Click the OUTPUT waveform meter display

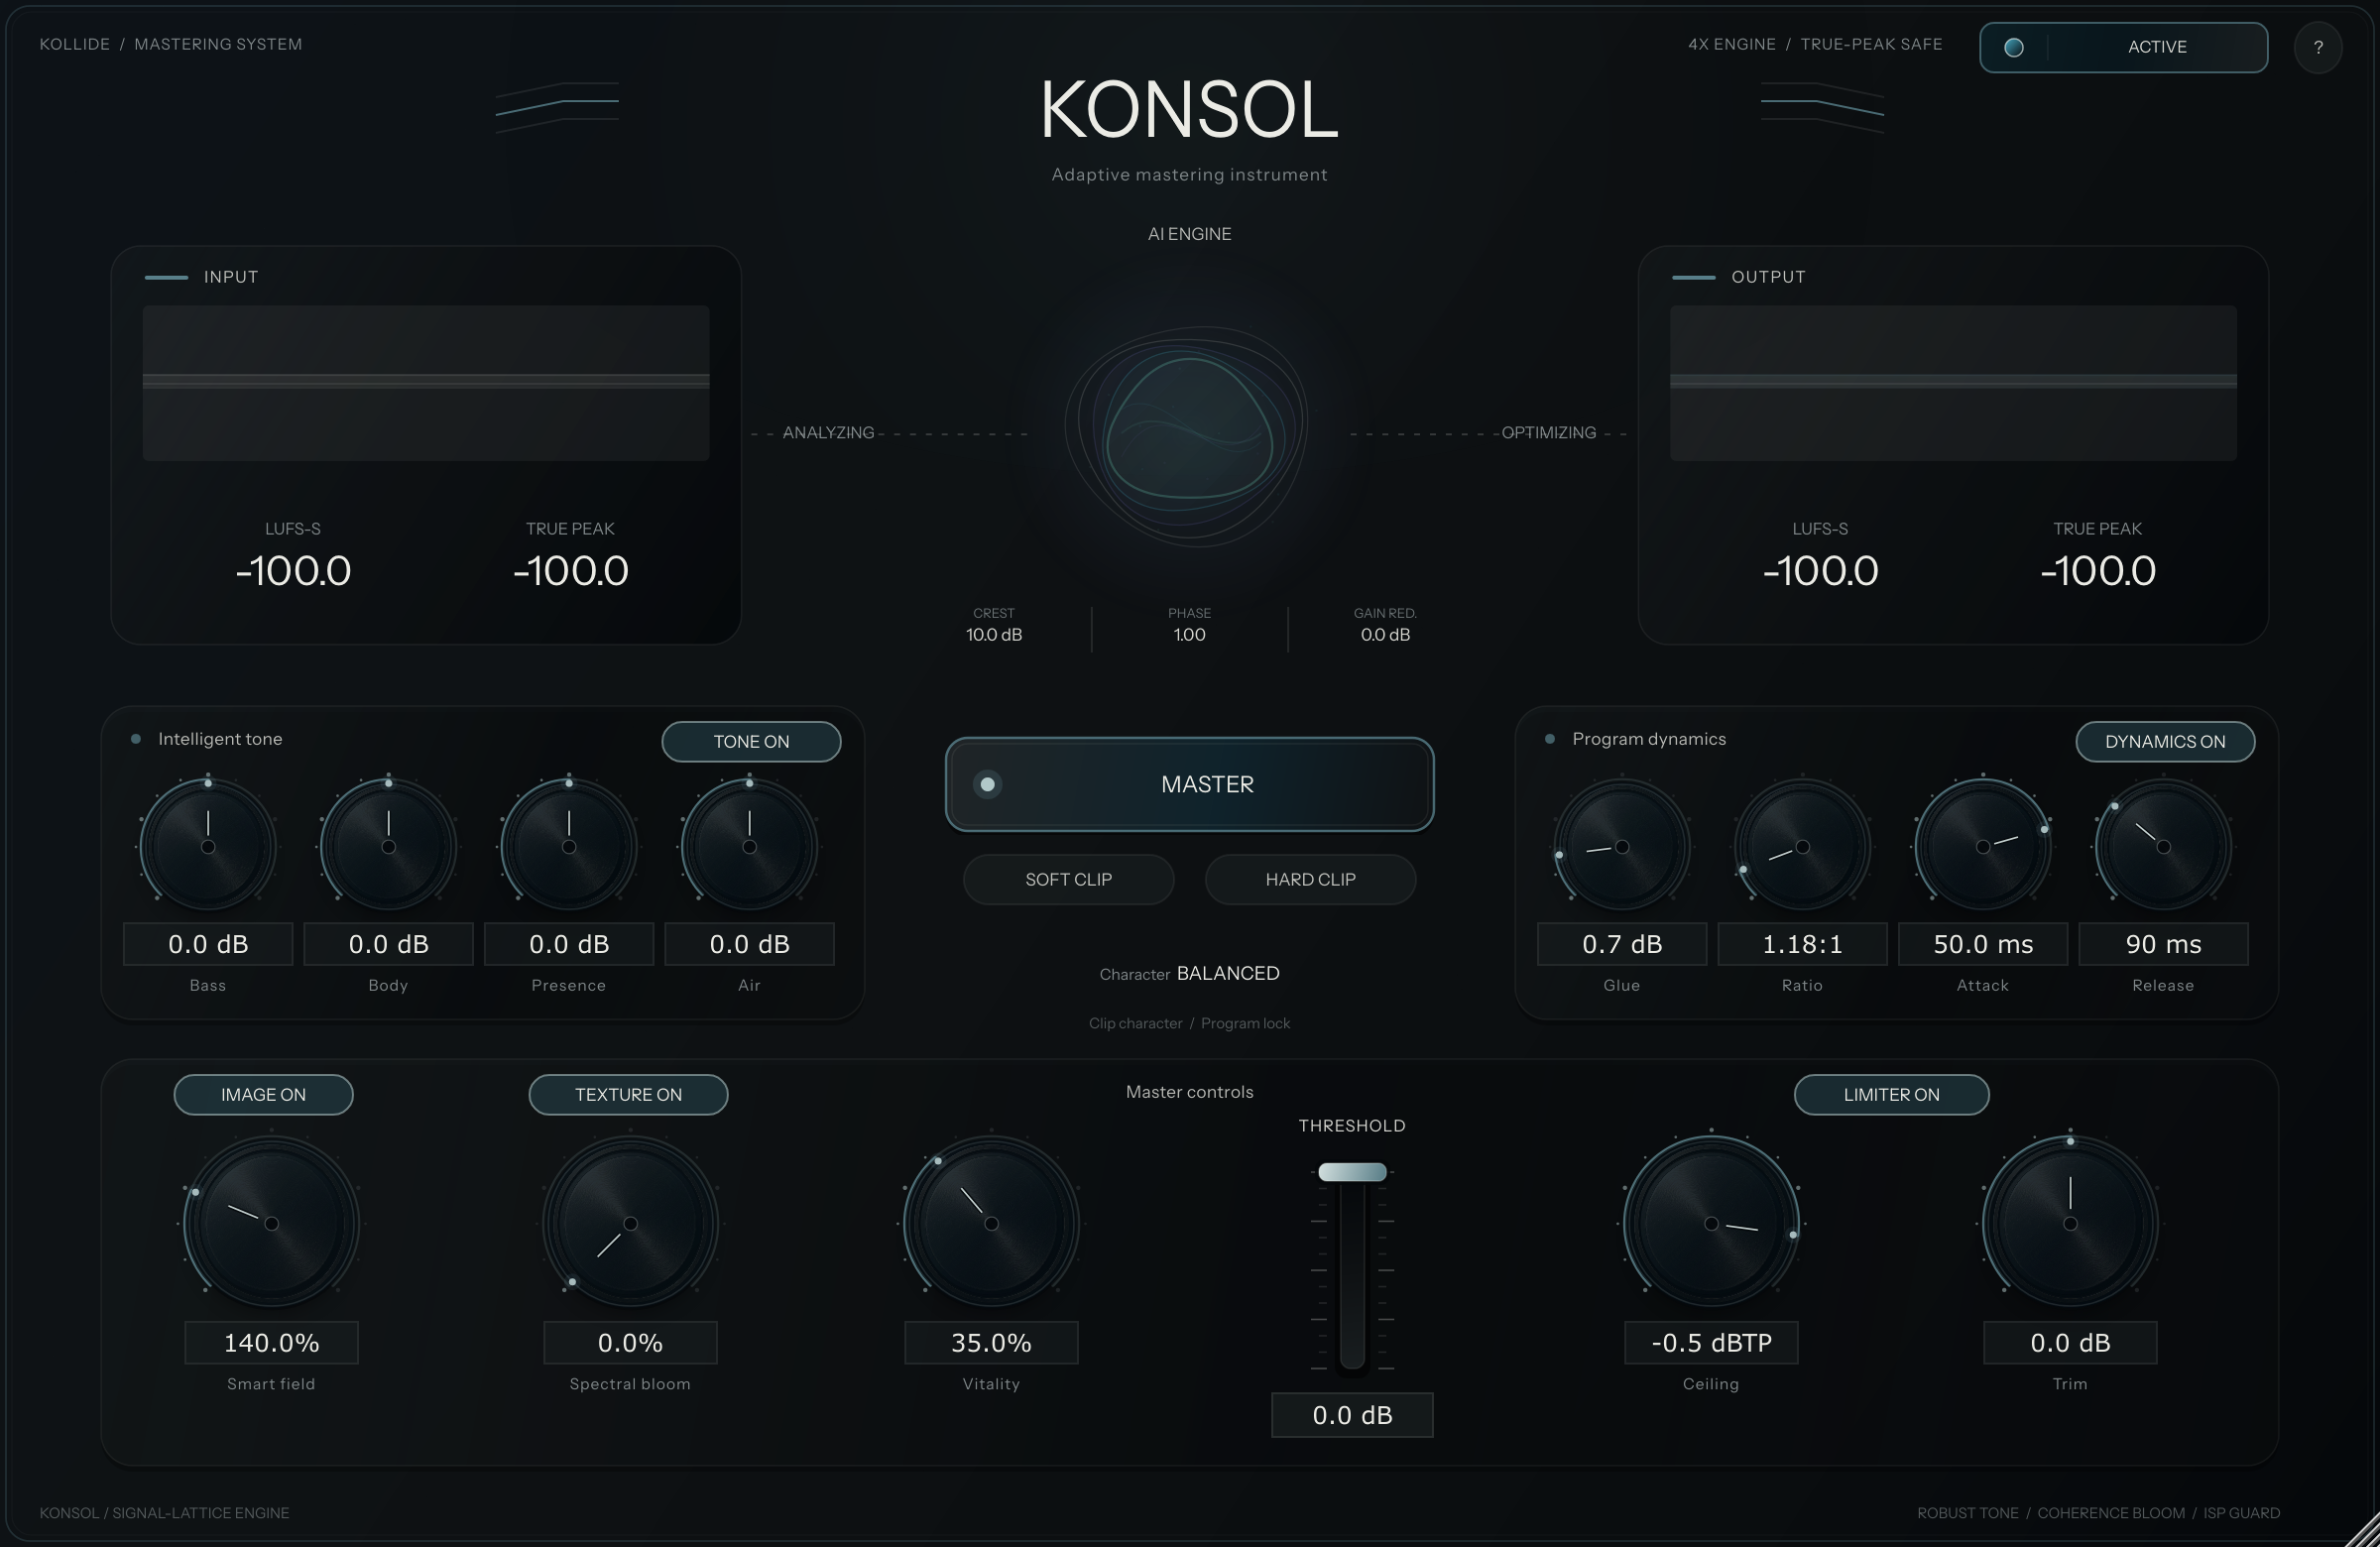point(1953,383)
